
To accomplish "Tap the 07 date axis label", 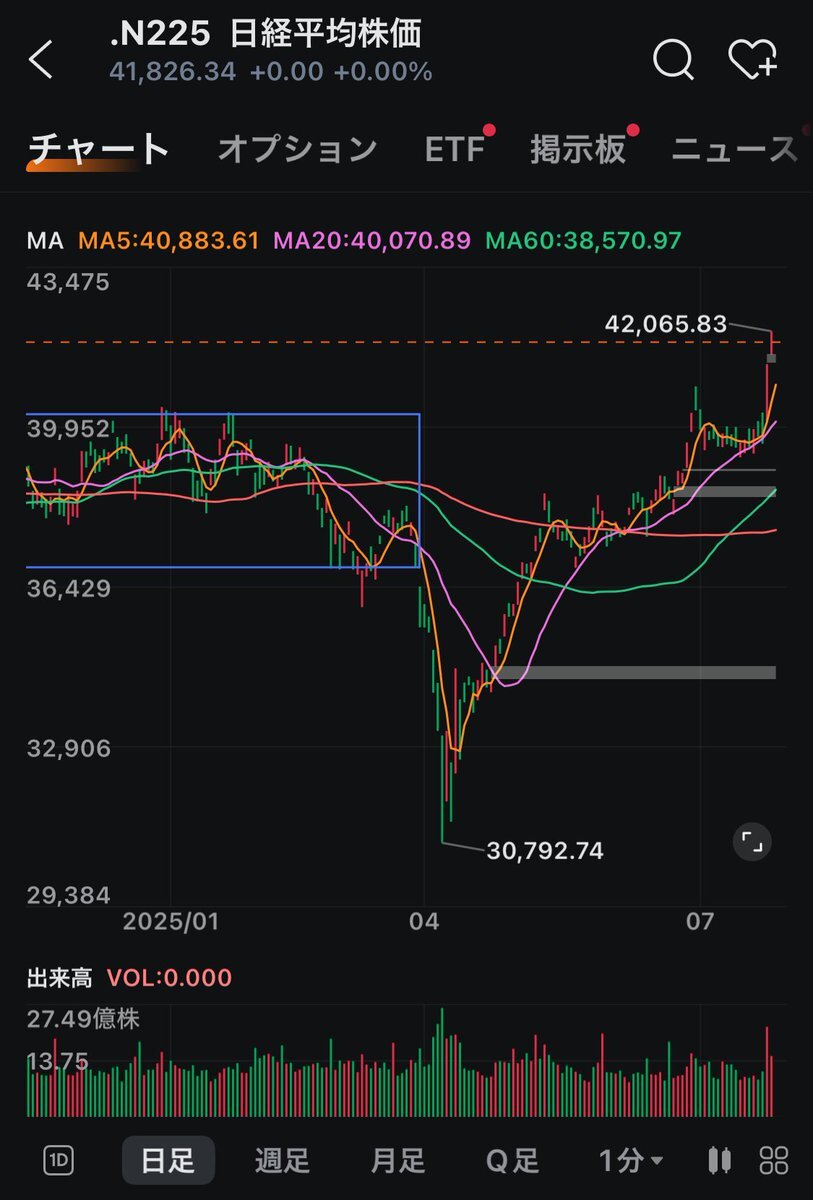I will tap(701, 920).
